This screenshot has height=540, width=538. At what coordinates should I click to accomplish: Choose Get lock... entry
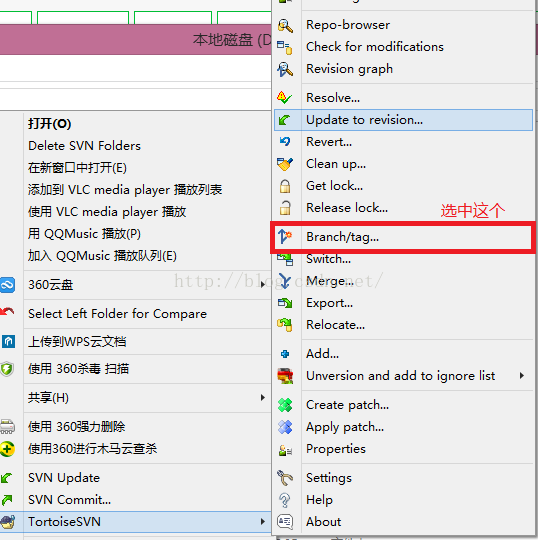[334, 186]
